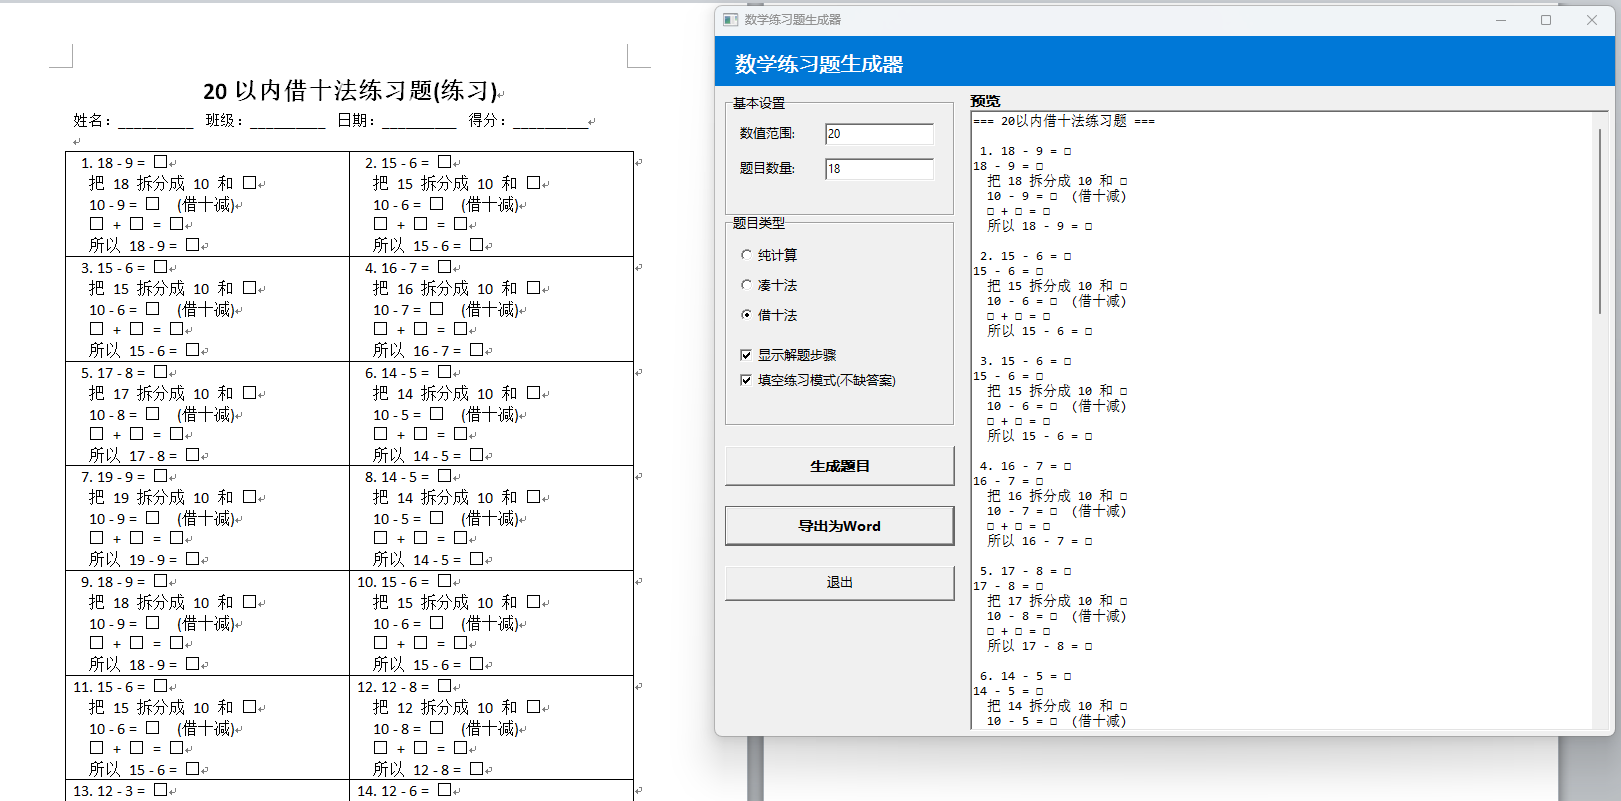
Task: Click question 1. 18 - 9 = in document
Action: coord(124,163)
